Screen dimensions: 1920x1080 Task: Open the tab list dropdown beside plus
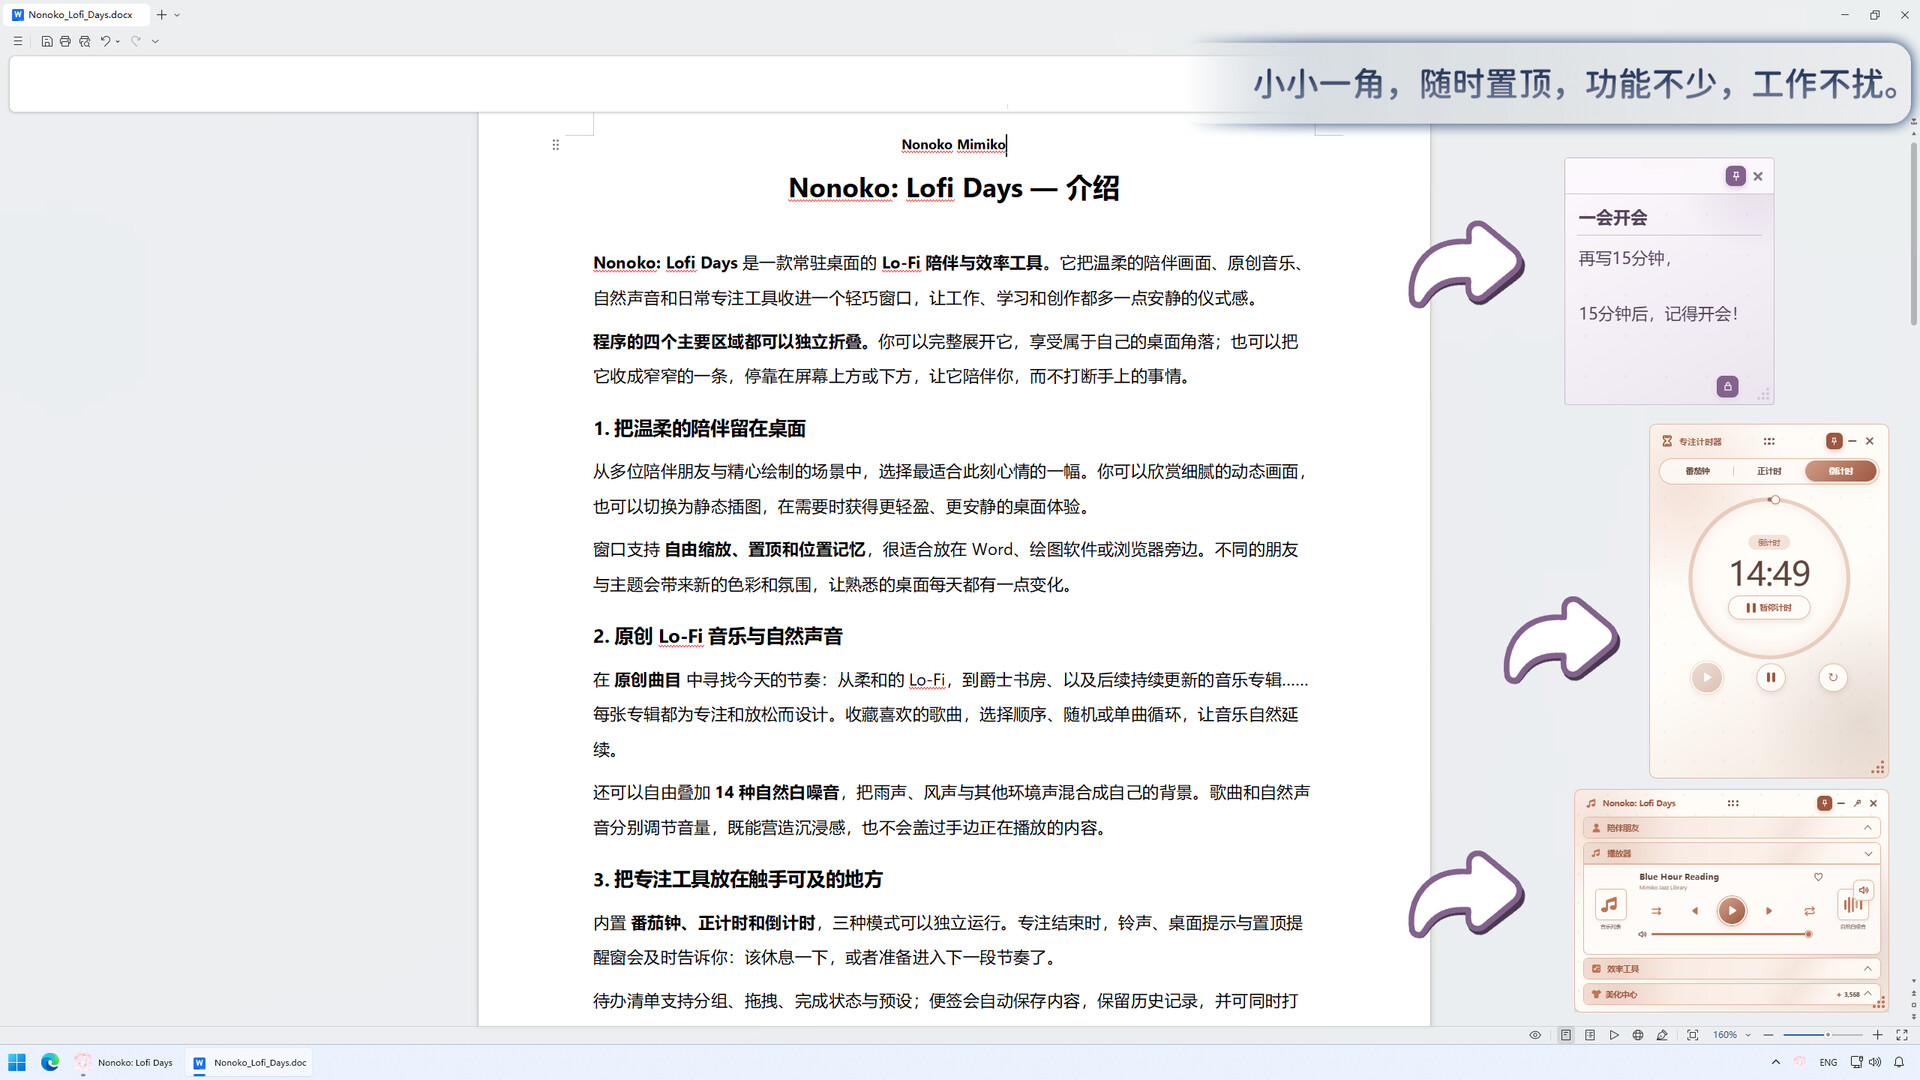pos(177,15)
